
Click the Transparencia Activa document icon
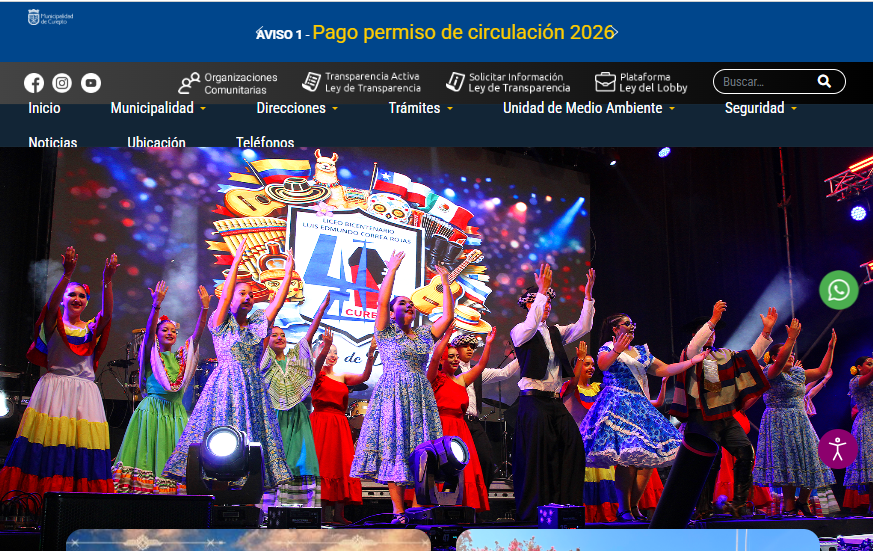311,82
